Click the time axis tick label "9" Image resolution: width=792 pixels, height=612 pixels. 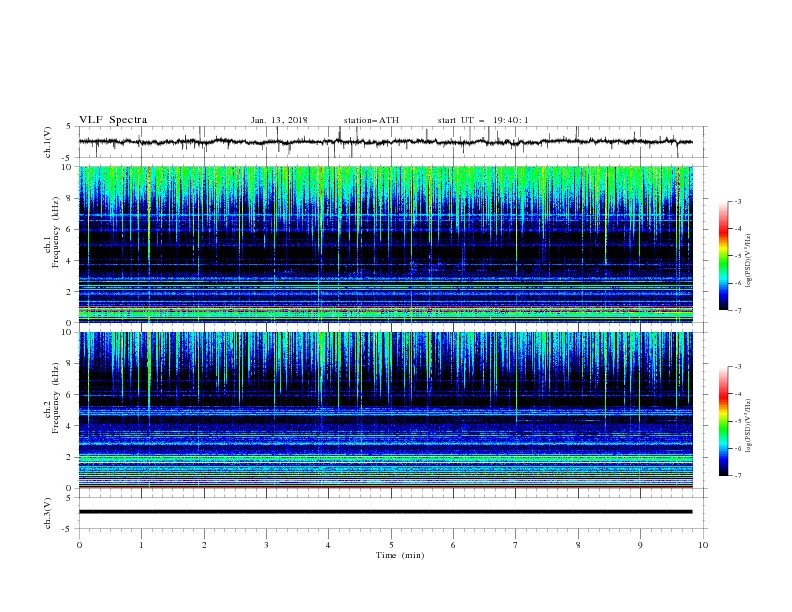pos(640,545)
